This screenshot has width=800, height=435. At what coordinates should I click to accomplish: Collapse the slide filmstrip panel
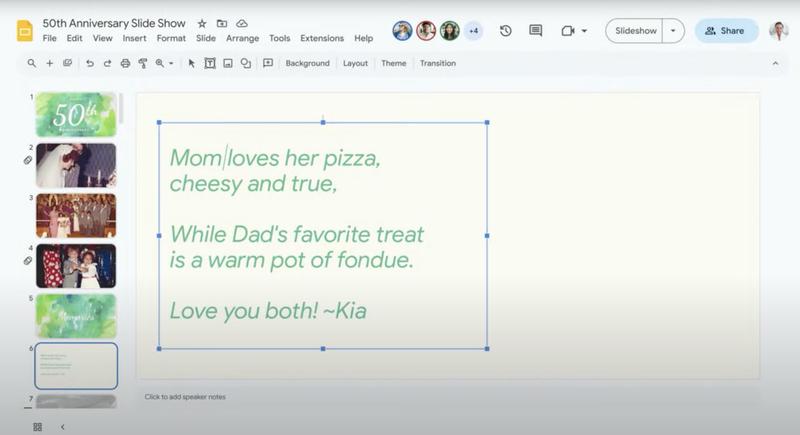[x=62, y=426]
